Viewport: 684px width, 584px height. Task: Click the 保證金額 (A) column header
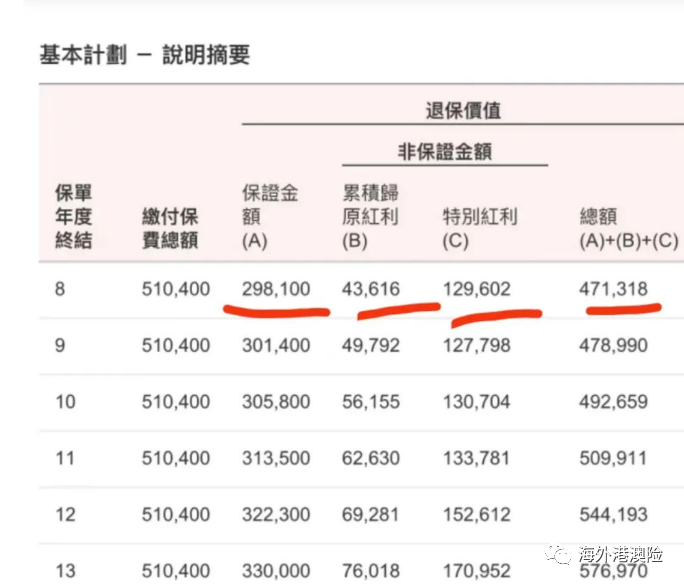click(270, 217)
